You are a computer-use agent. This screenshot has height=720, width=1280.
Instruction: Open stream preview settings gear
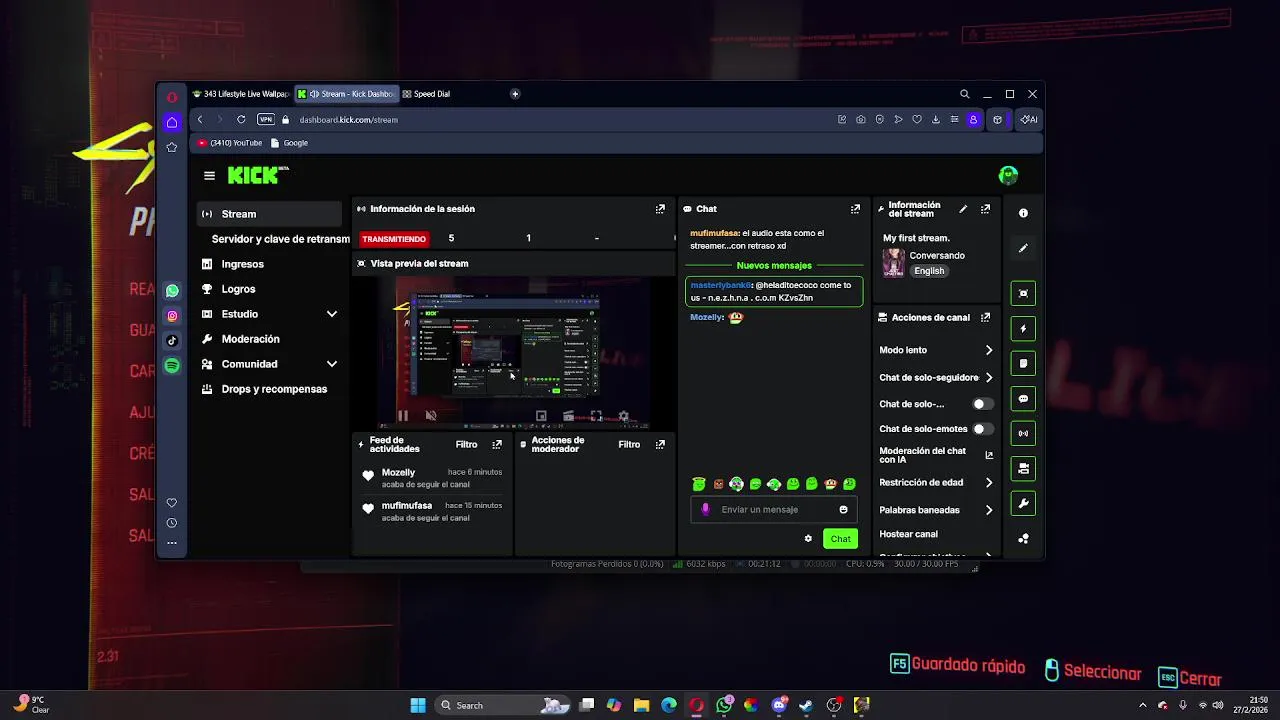click(x=623, y=416)
